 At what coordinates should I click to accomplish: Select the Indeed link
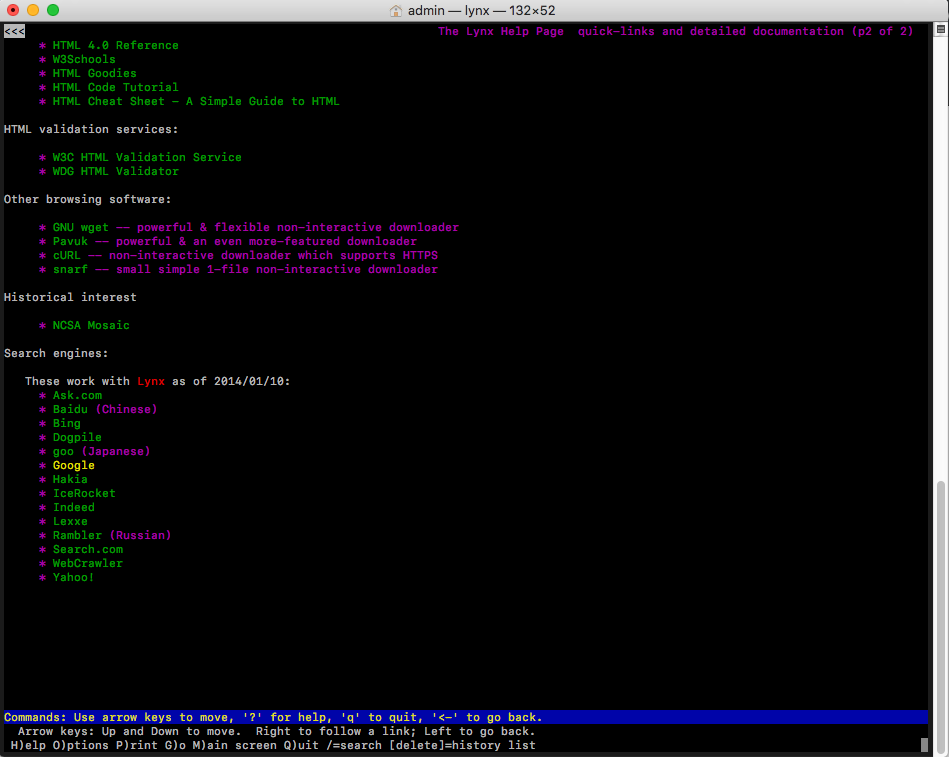click(74, 507)
